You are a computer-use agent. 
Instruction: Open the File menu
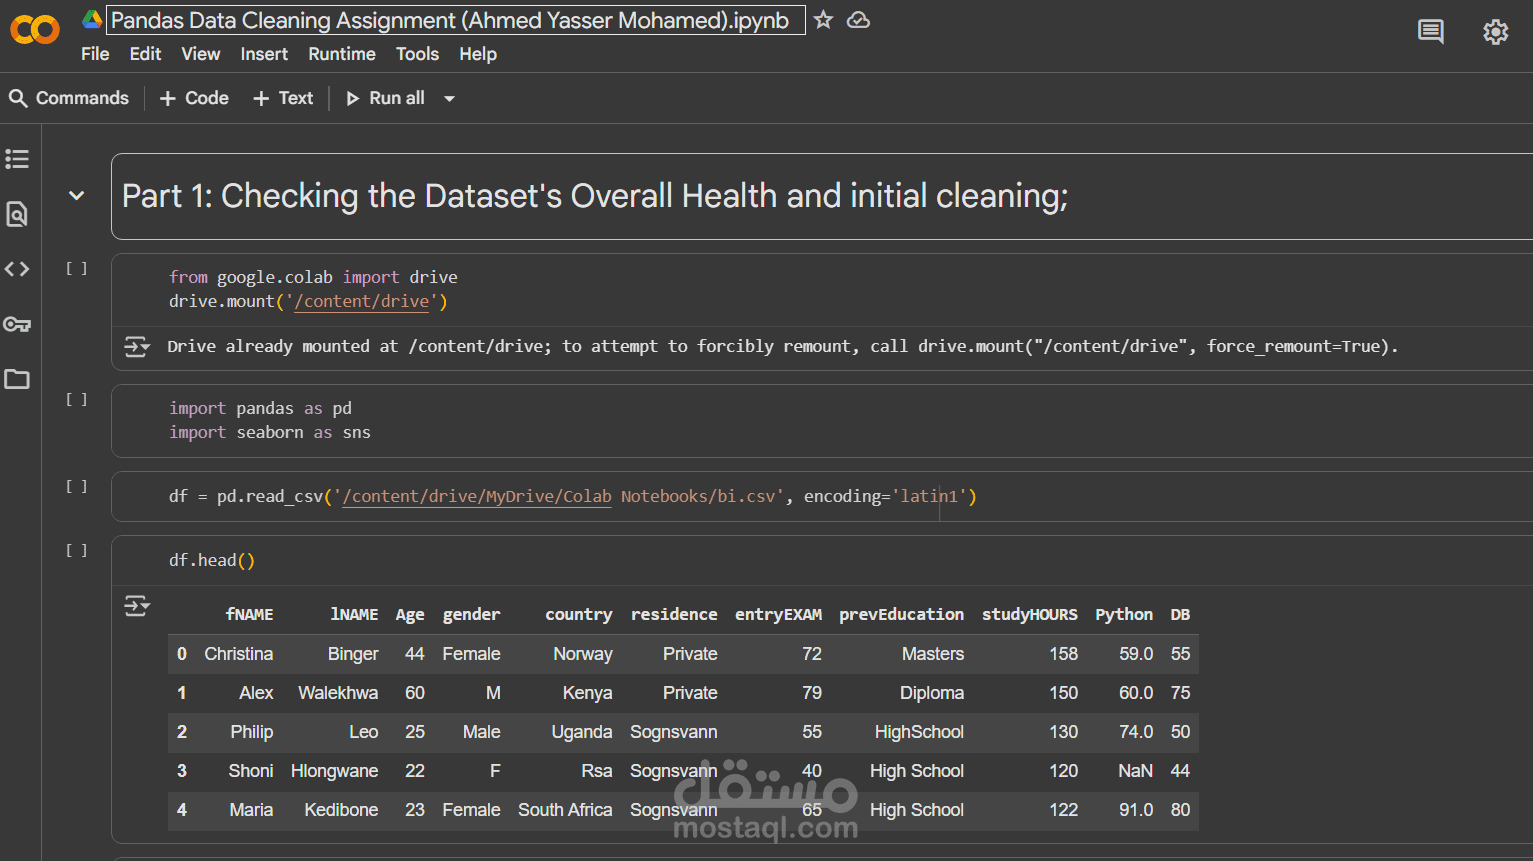pos(95,54)
